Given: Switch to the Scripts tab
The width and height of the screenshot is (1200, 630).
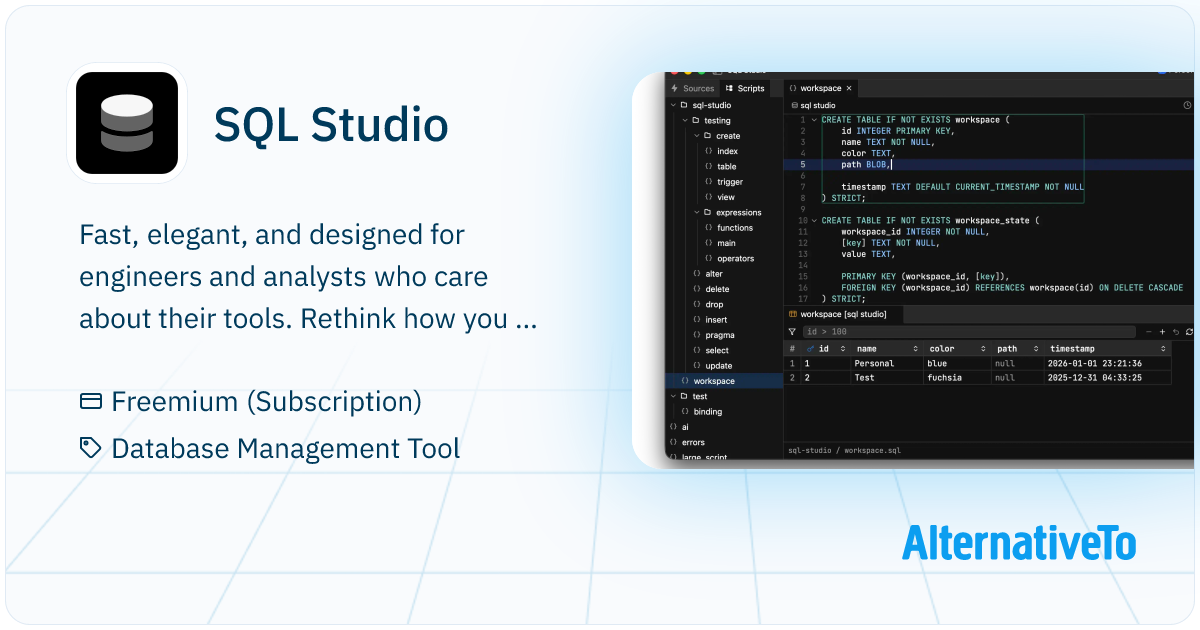Looking at the screenshot, I should [747, 88].
